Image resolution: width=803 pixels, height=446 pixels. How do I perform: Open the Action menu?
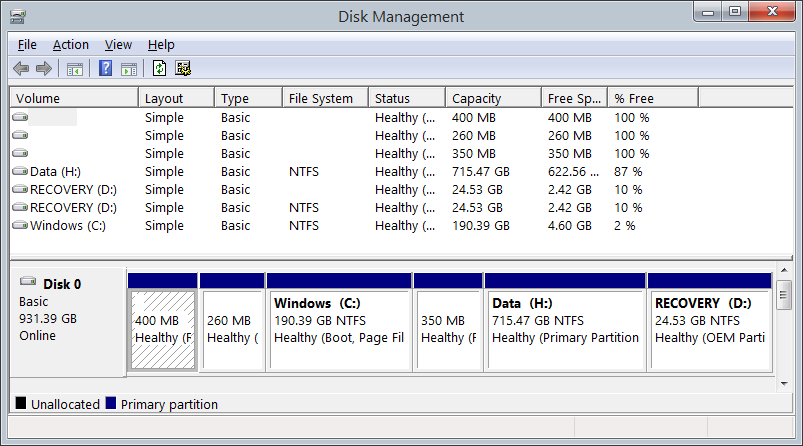pyautogui.click(x=71, y=45)
